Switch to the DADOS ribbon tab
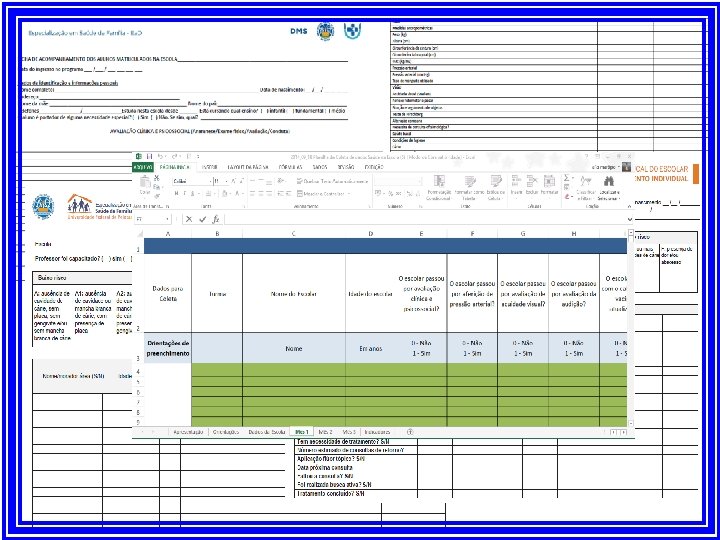 pos(320,167)
